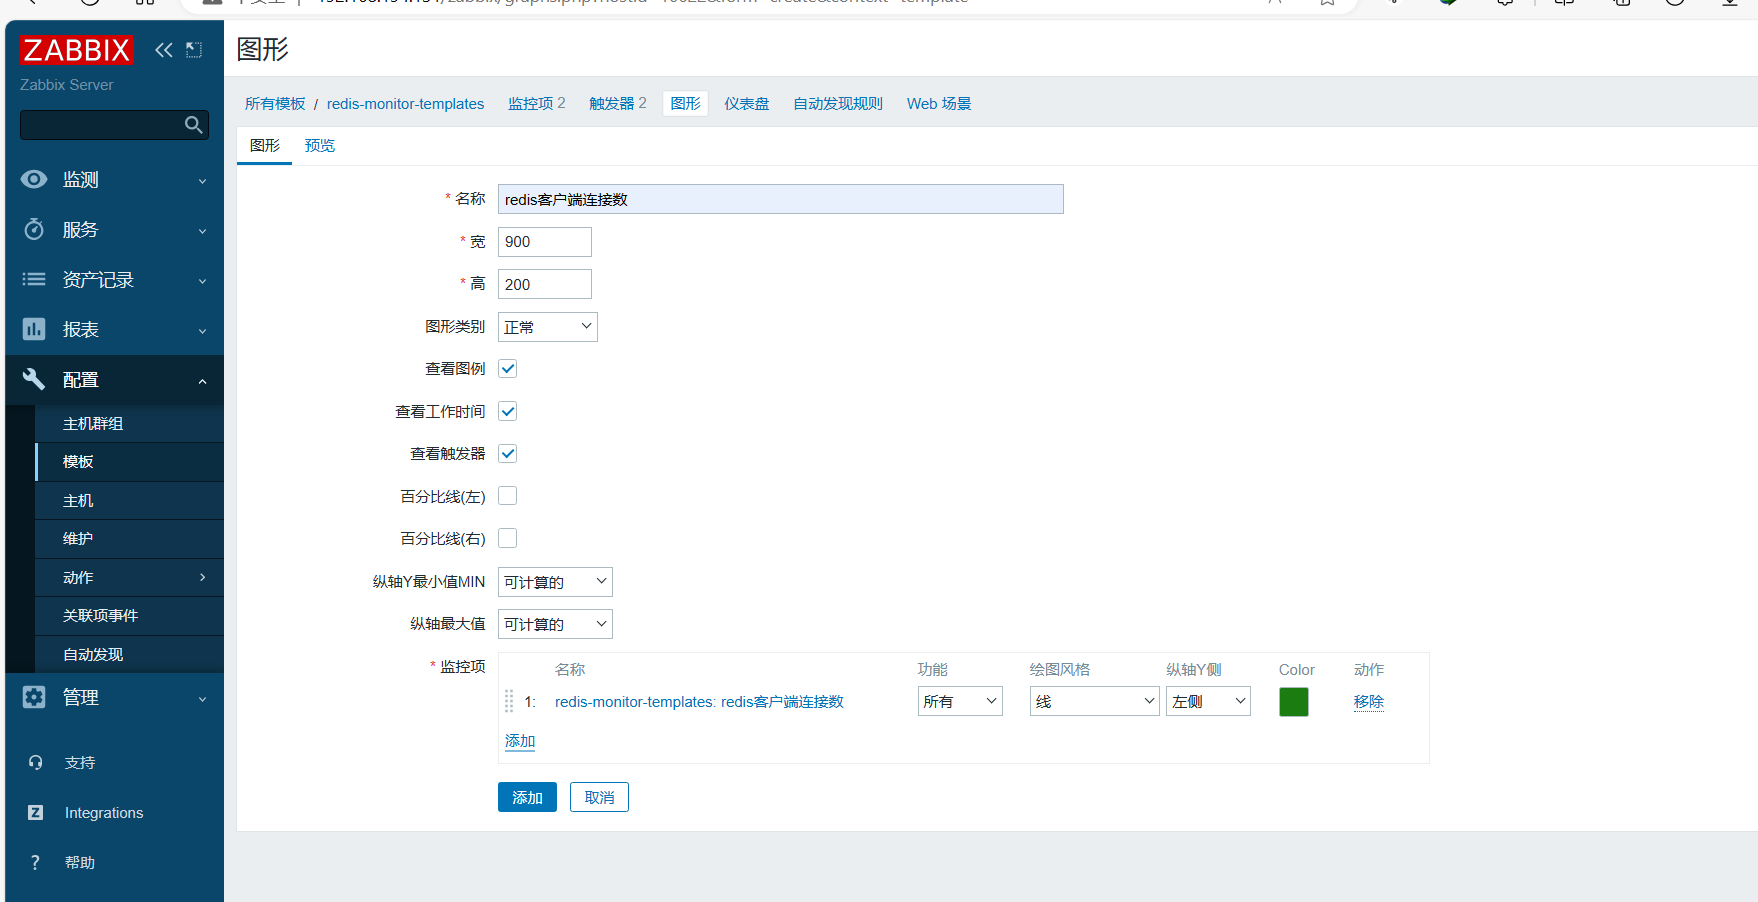
Task: Click the green color swatch
Action: point(1294,702)
